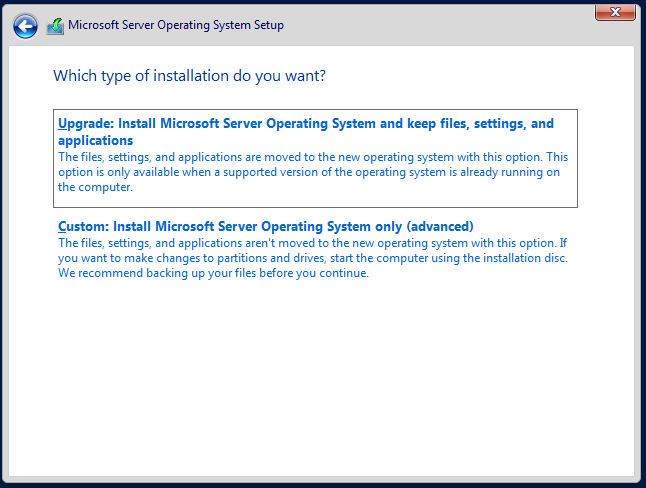Select the Upgrade installation option heading
The image size is (646, 488).
click(306, 132)
